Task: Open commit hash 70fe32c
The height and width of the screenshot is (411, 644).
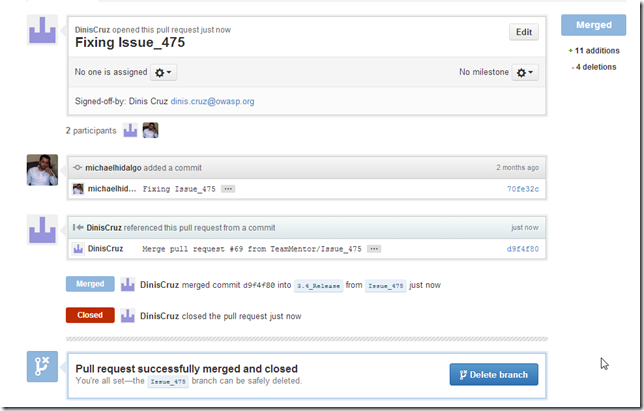Action: (522, 188)
